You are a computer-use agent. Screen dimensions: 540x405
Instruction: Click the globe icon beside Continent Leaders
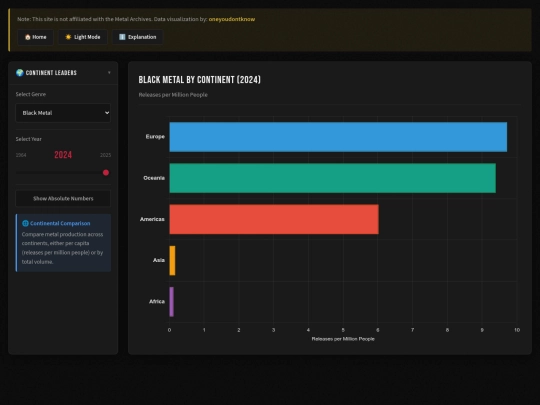[x=20, y=73]
